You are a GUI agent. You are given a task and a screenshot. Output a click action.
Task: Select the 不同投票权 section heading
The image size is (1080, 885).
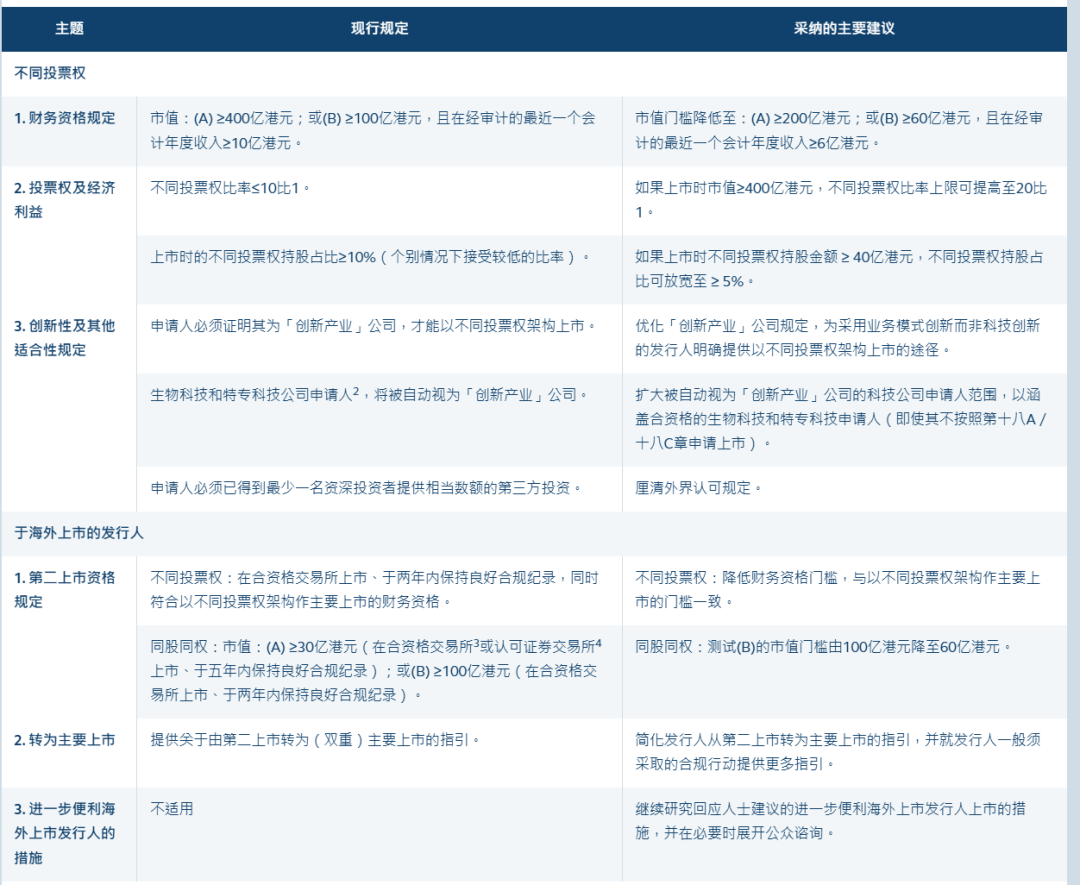pos(50,73)
